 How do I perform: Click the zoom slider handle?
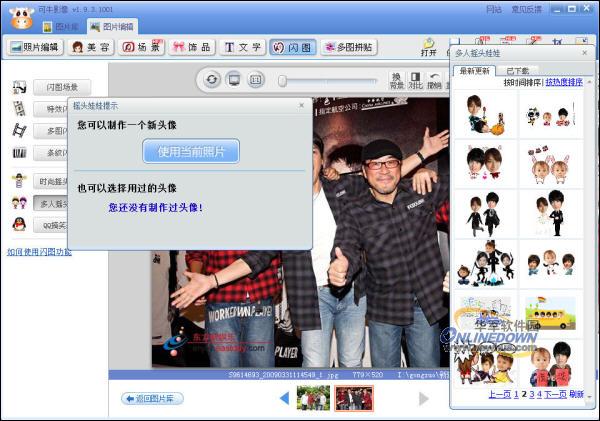(x=283, y=80)
